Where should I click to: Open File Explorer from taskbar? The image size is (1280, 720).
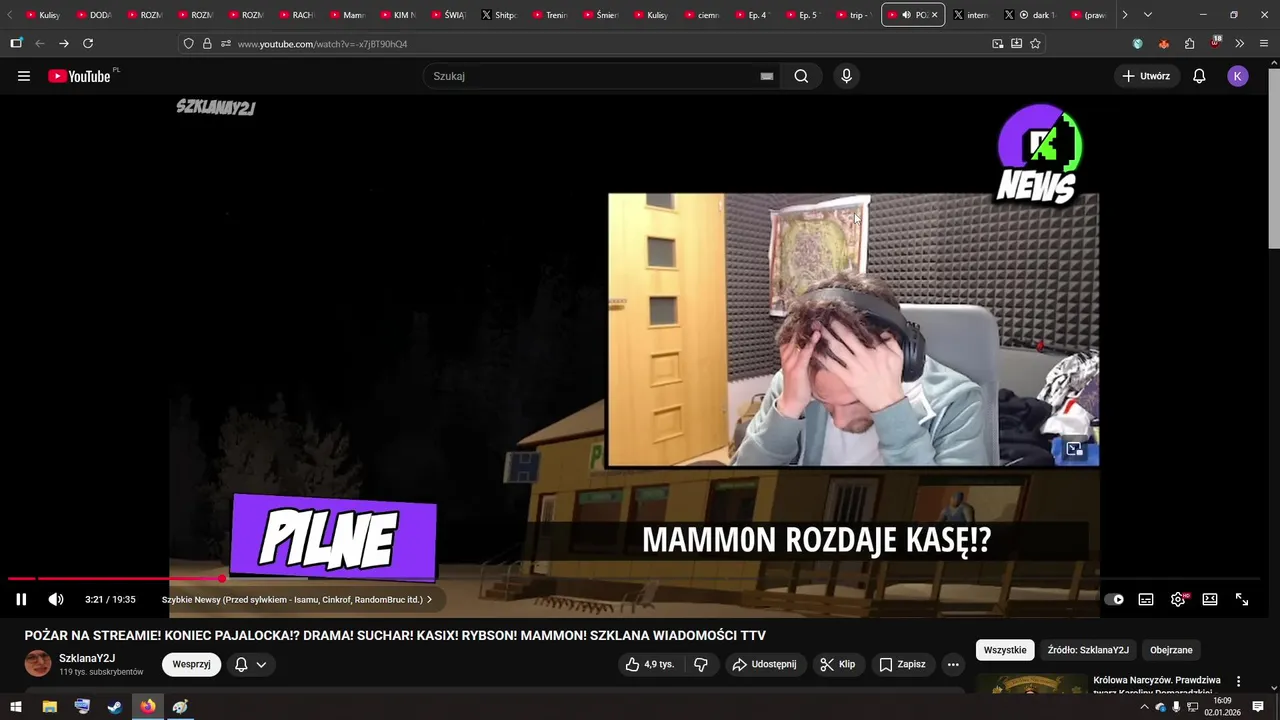pyautogui.click(x=50, y=707)
